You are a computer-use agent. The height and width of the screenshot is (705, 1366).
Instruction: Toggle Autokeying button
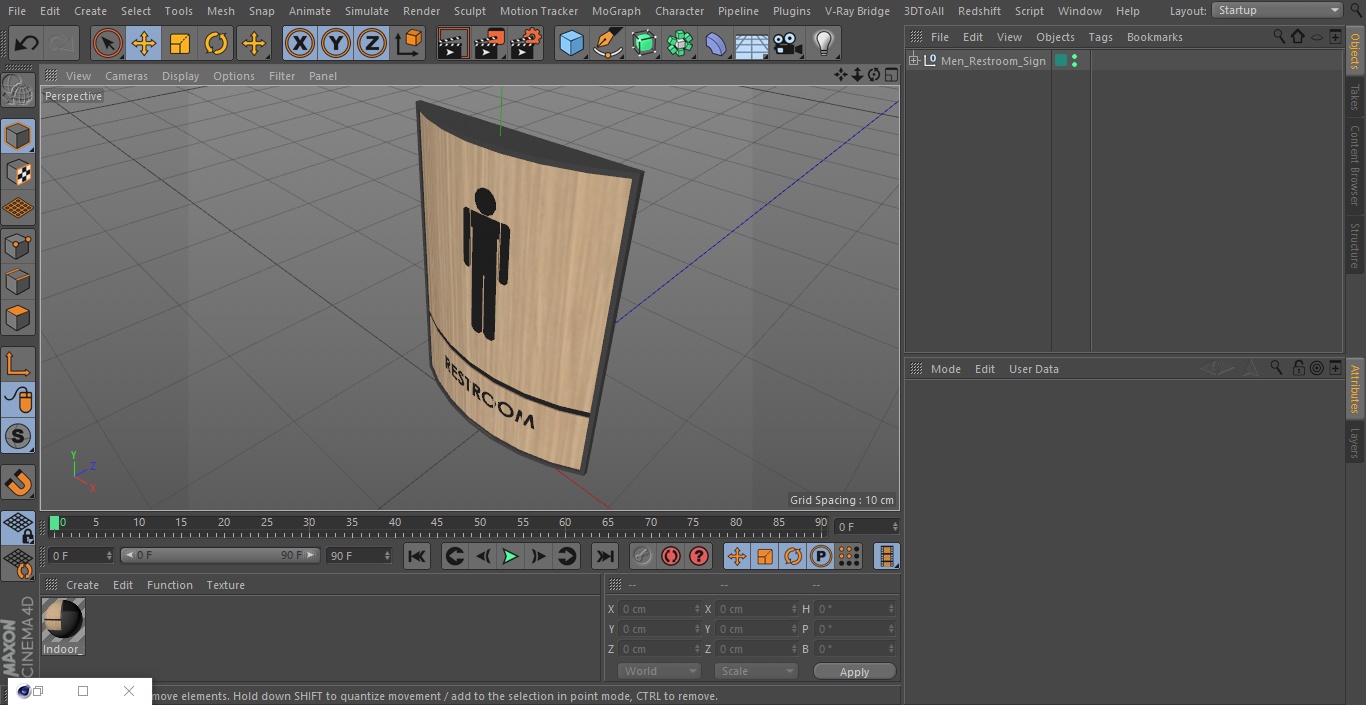click(x=671, y=556)
